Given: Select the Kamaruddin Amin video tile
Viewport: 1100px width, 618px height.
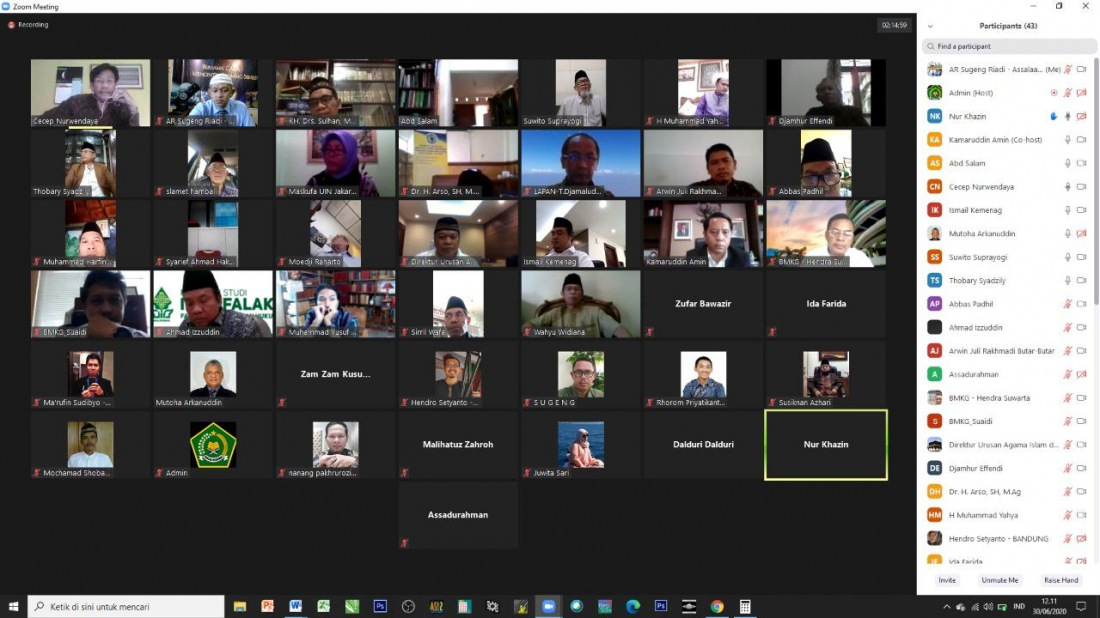Looking at the screenshot, I should pyautogui.click(x=703, y=233).
